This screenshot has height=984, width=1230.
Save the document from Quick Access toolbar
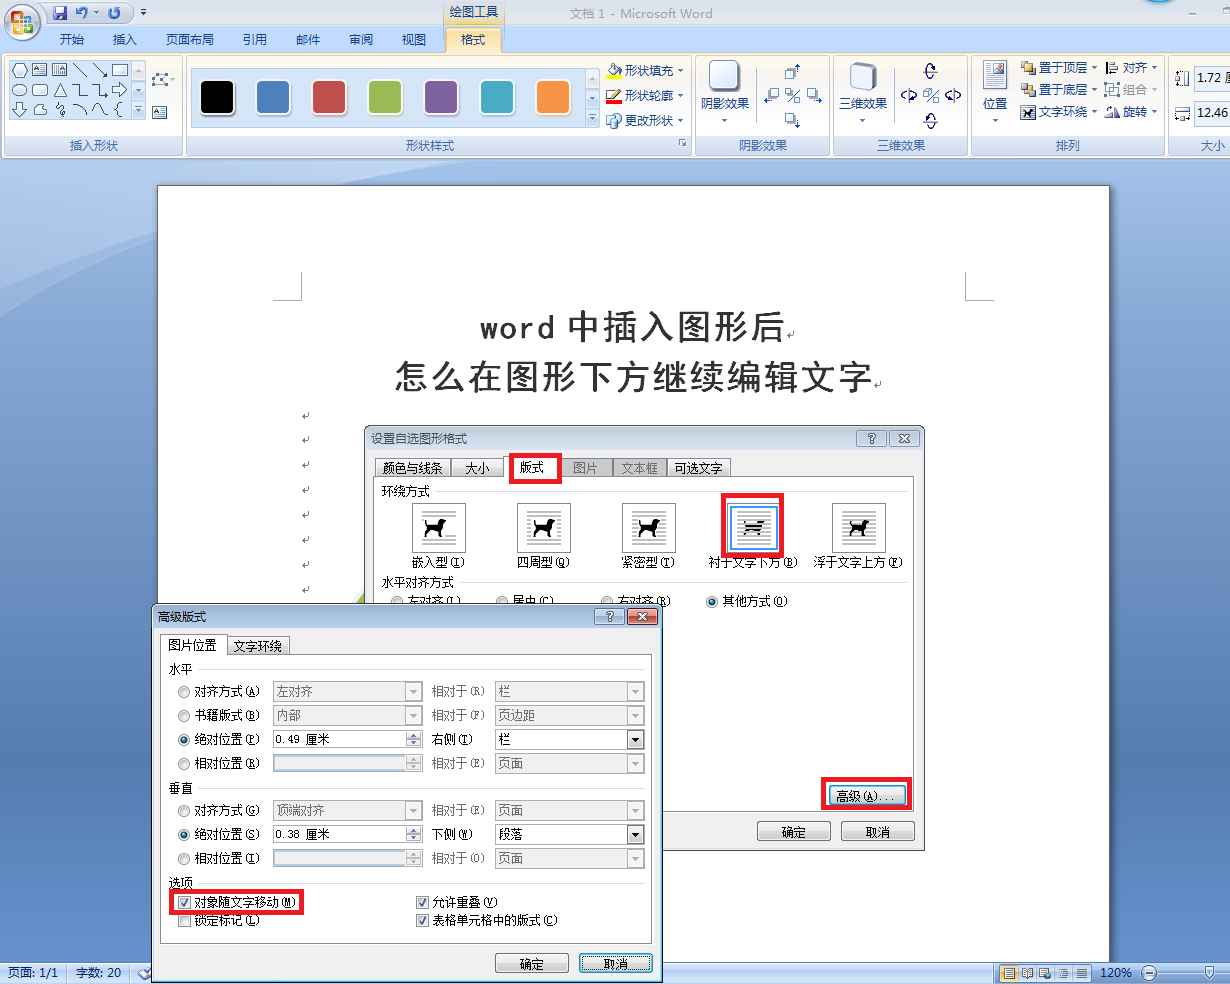60,13
